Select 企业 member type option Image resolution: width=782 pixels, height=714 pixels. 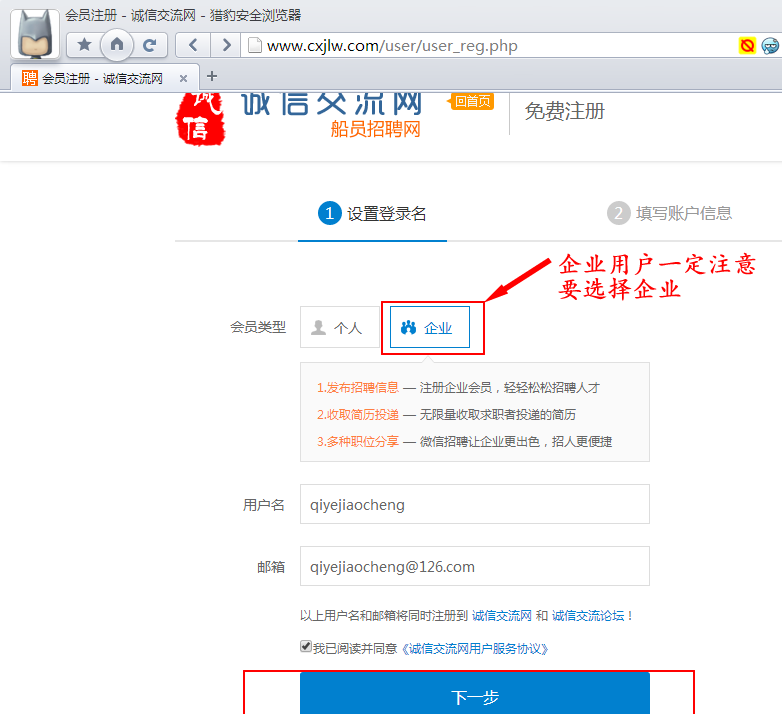tap(429, 327)
